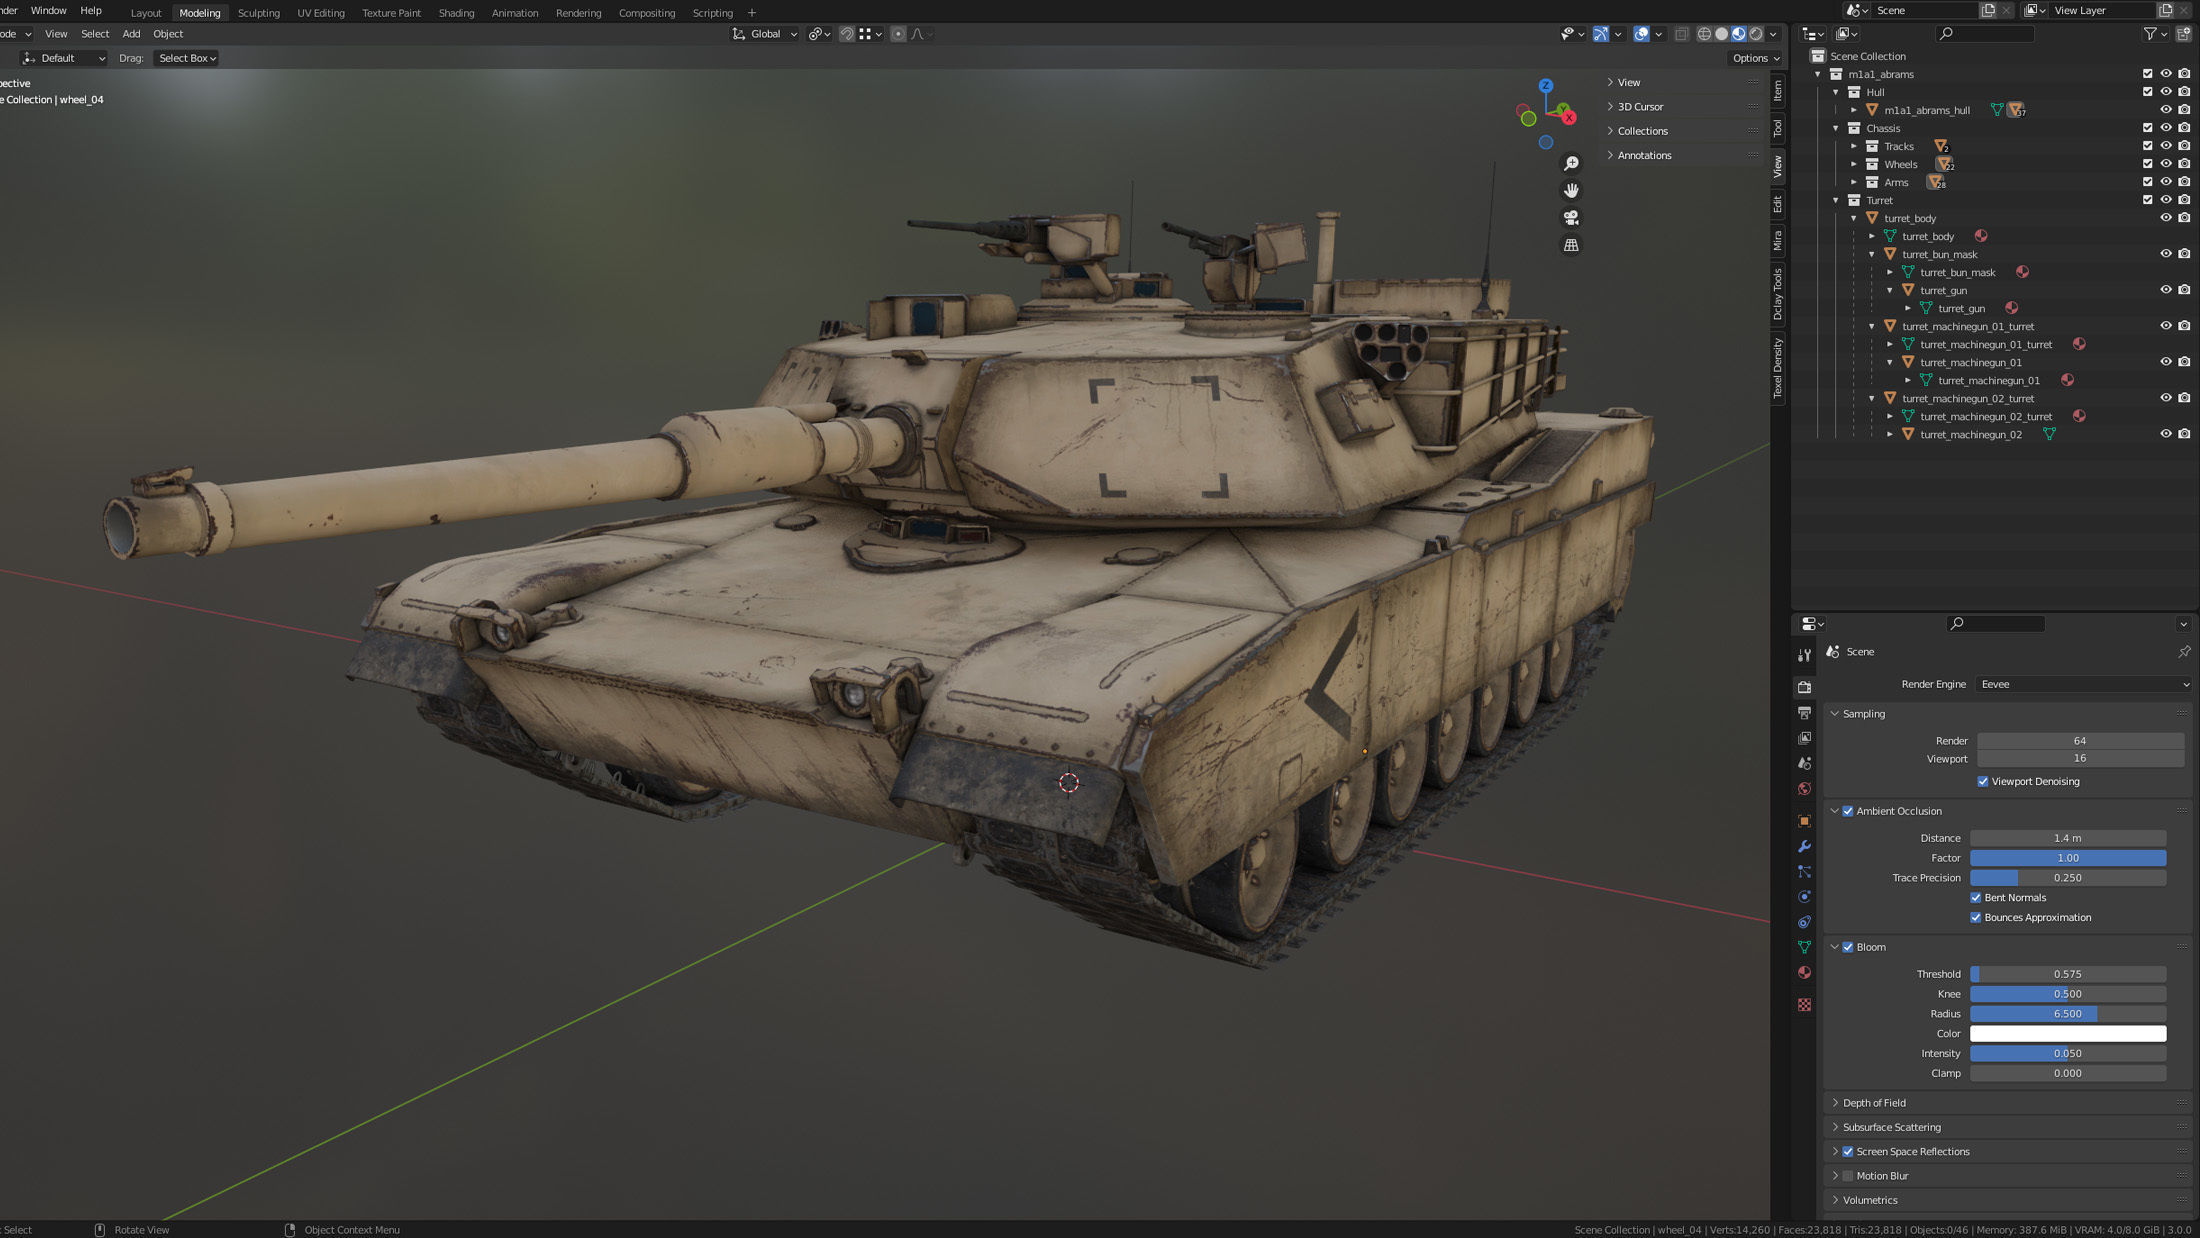Open the Modifier properties blue wrench icon

pyautogui.click(x=1804, y=846)
